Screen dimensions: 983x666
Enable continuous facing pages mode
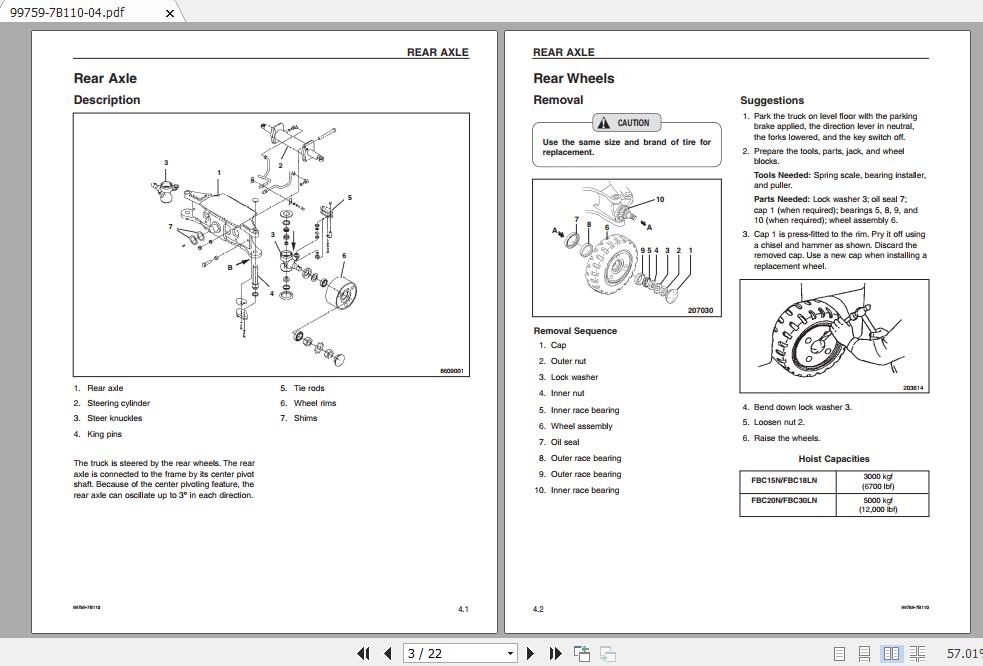[917, 653]
